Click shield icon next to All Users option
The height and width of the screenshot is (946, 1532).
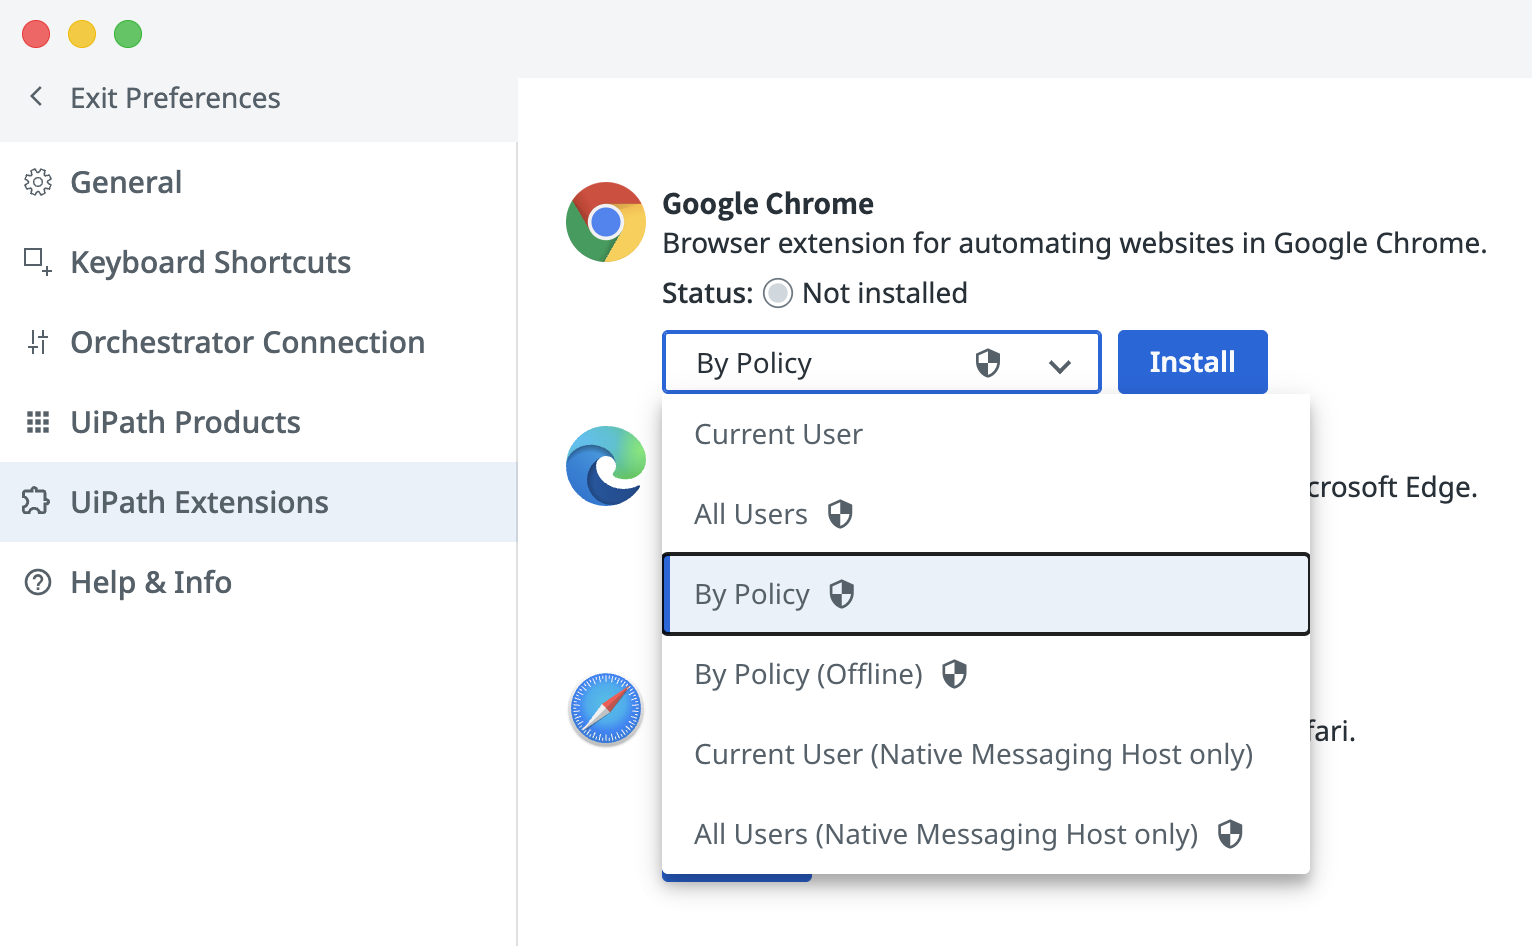[840, 514]
